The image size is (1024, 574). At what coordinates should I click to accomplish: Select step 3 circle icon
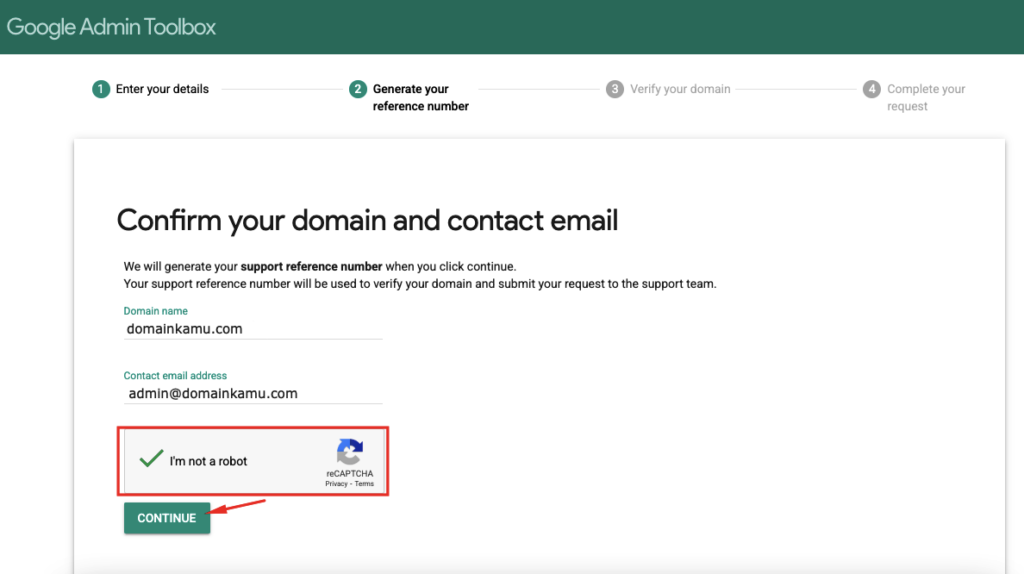pos(615,89)
